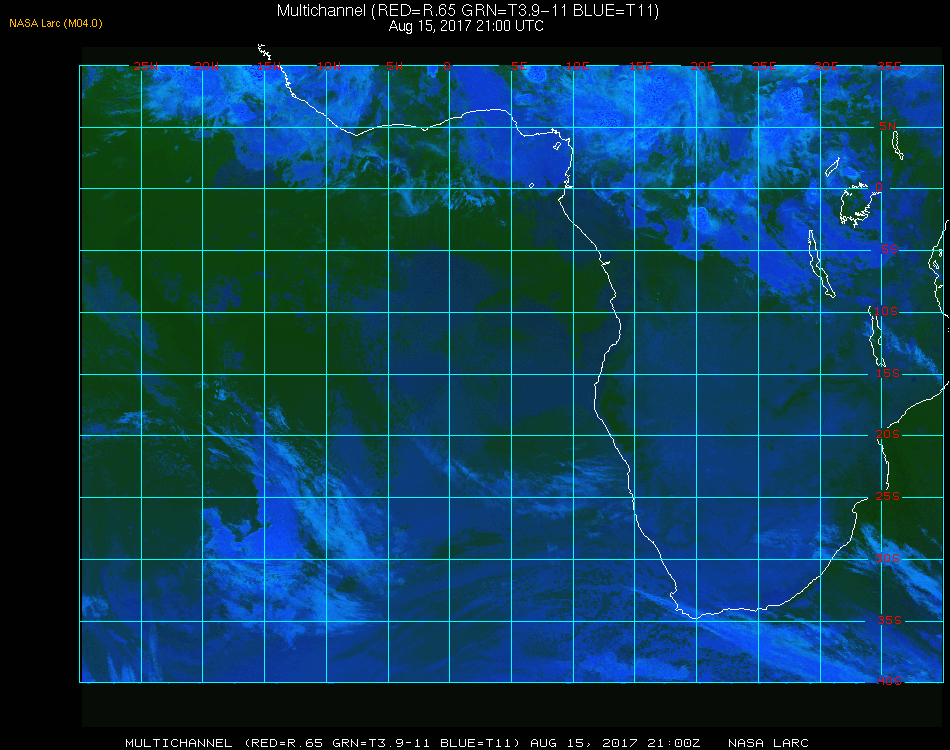950x750 pixels.
Task: Click the 25E longitude label
Action: tap(764, 66)
